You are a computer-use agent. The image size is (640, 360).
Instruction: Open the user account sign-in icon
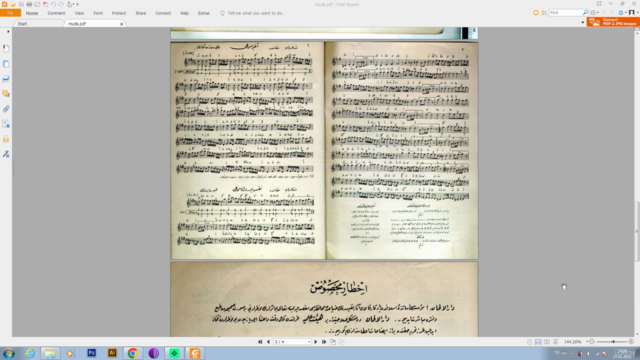click(632, 13)
